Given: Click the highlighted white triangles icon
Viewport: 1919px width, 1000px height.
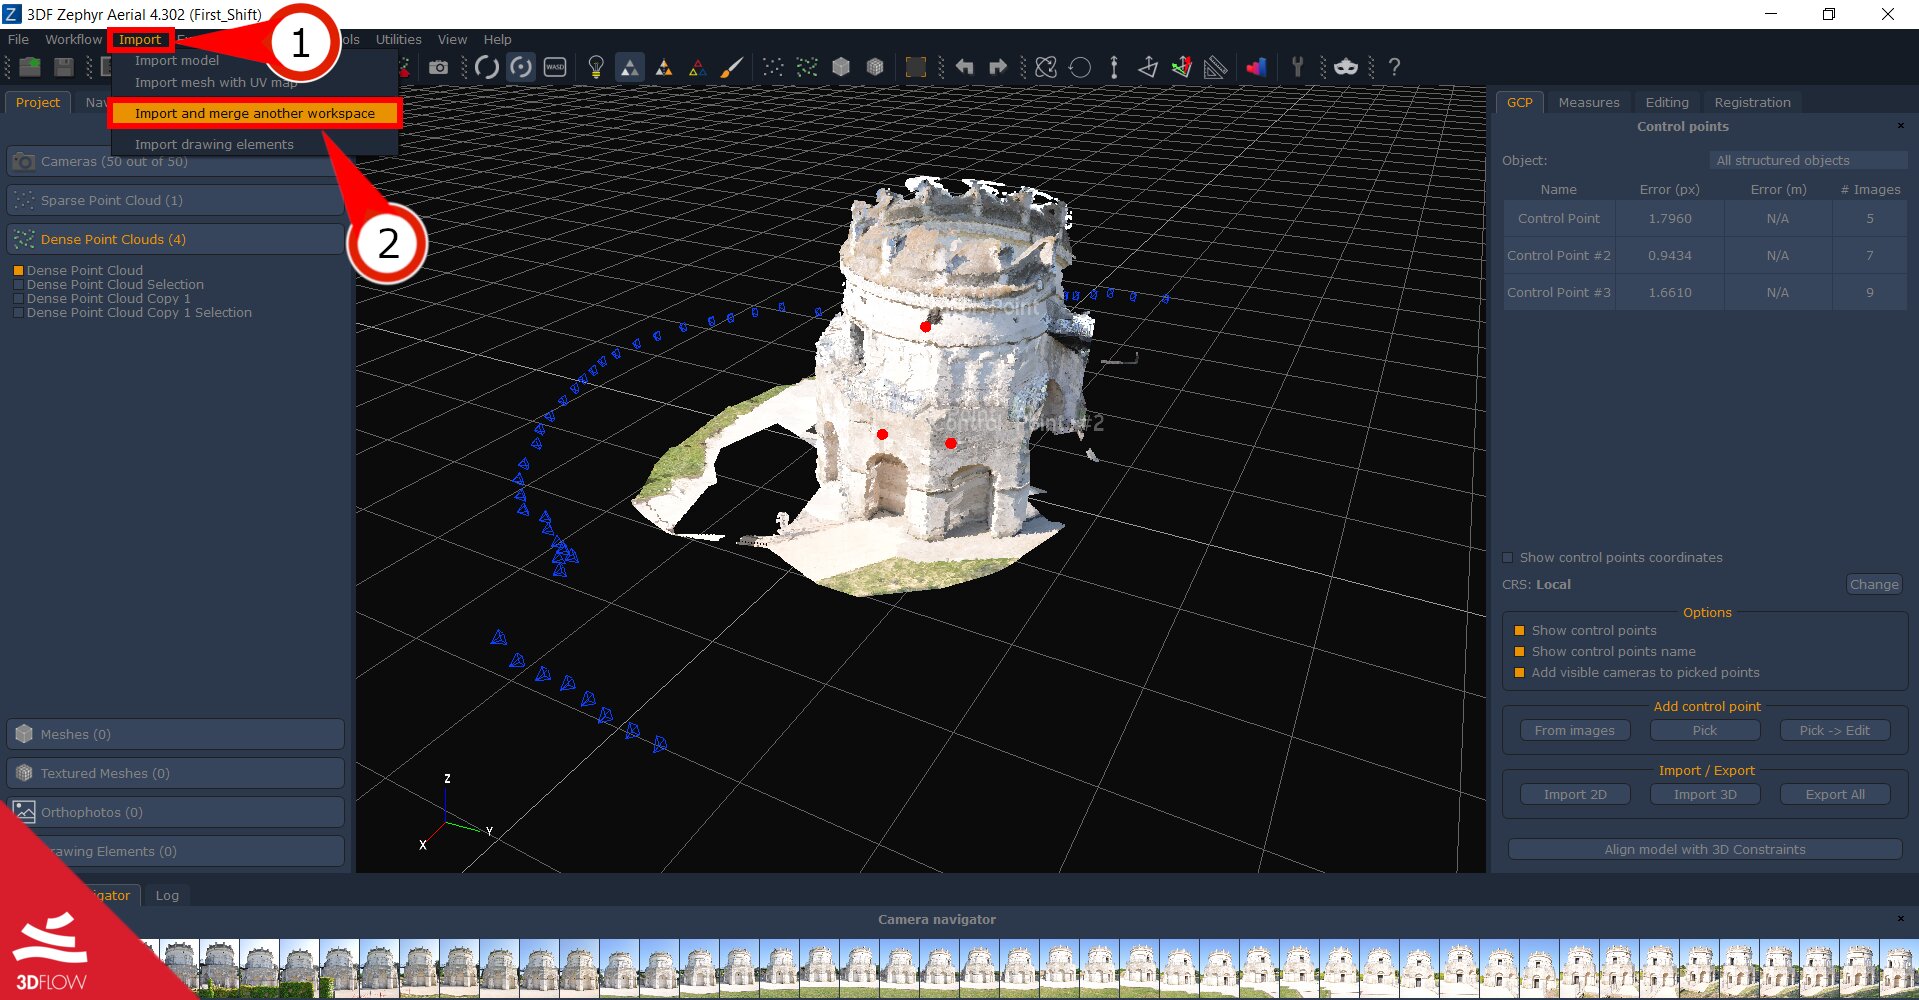Looking at the screenshot, I should click(x=629, y=67).
